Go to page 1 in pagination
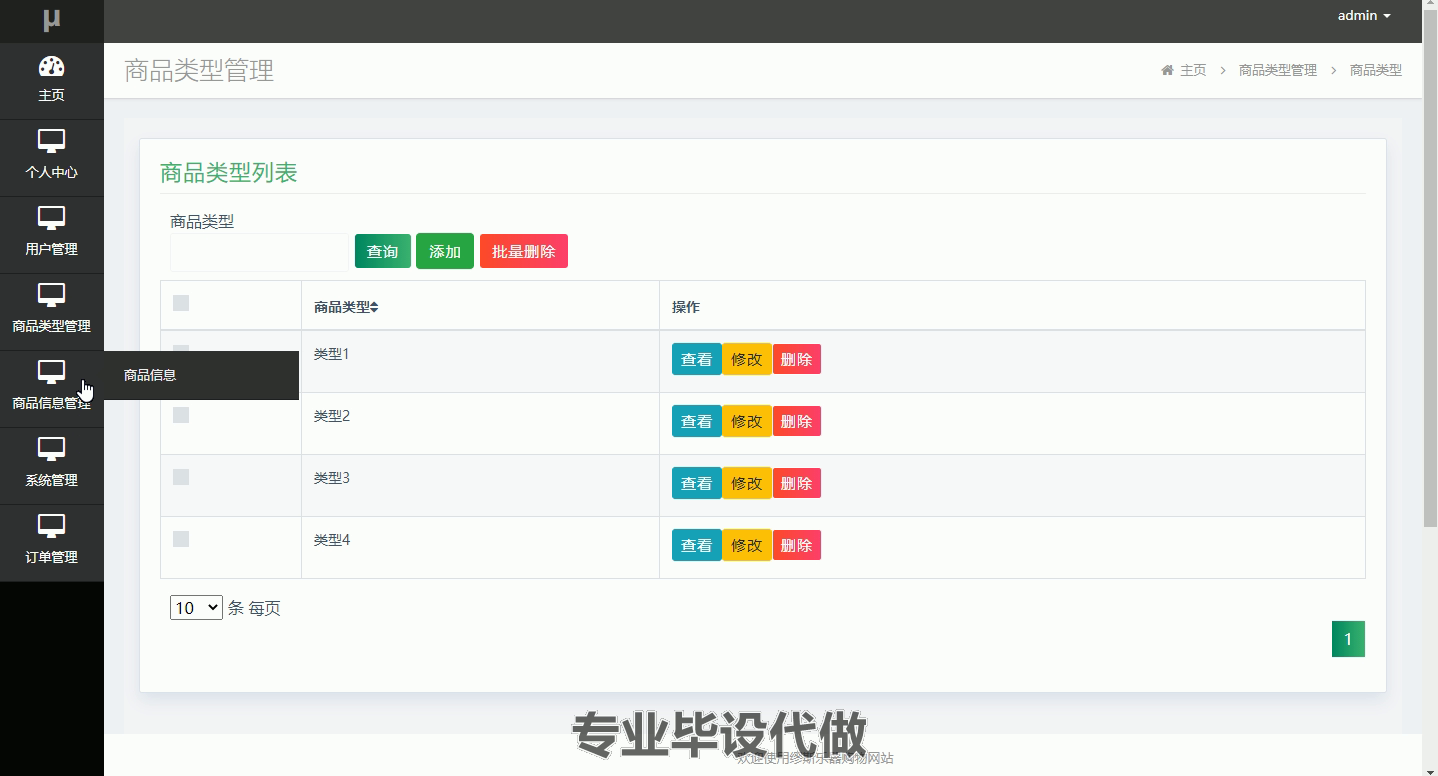The width and height of the screenshot is (1438, 776). [1348, 639]
